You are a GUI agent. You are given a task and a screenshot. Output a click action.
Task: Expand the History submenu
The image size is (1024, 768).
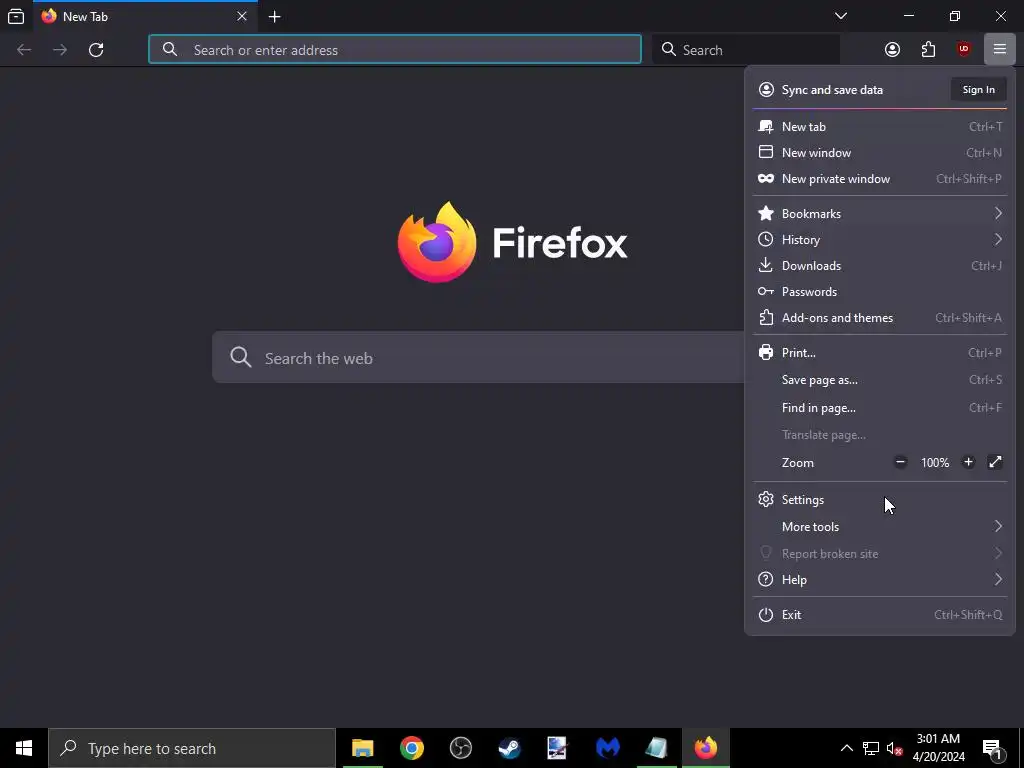pos(880,240)
